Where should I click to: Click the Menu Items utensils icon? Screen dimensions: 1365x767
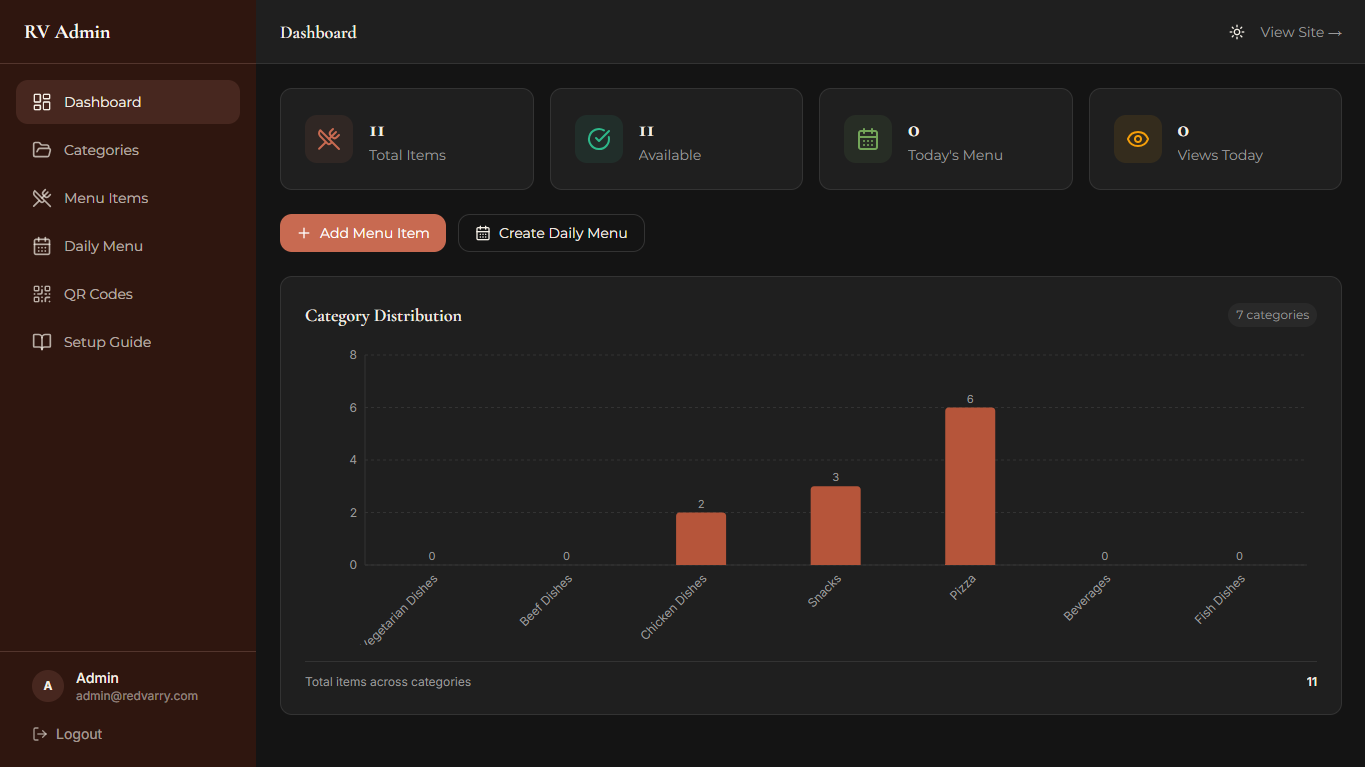(42, 198)
